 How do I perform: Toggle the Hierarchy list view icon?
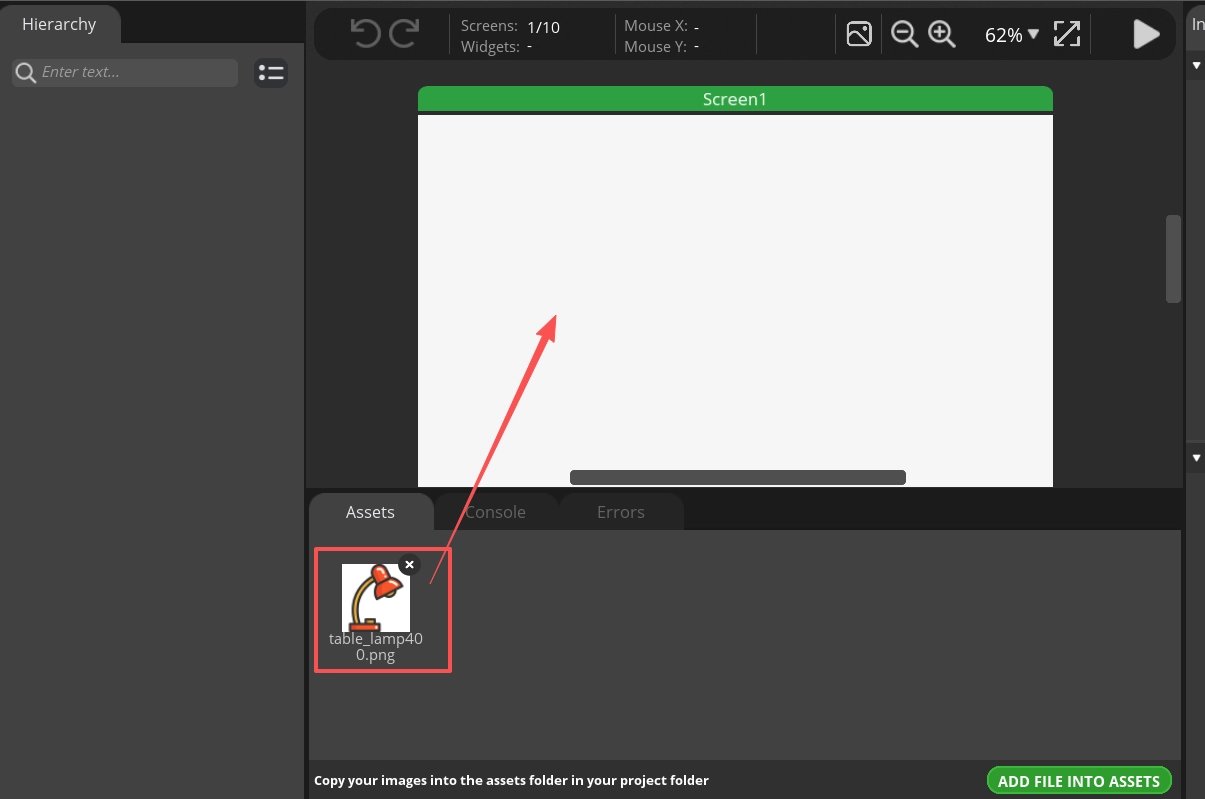click(271, 72)
